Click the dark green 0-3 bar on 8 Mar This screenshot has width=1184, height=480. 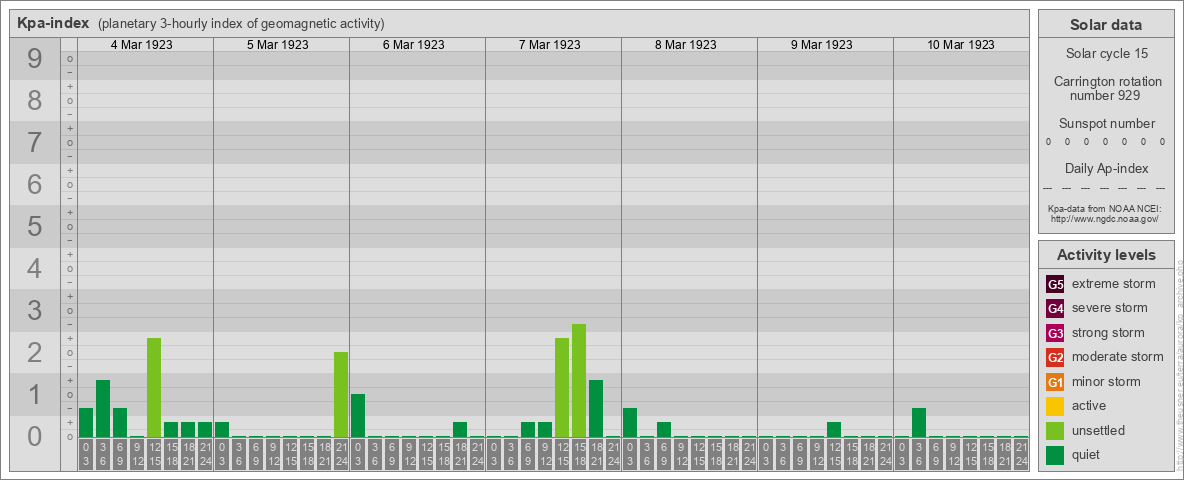click(630, 423)
